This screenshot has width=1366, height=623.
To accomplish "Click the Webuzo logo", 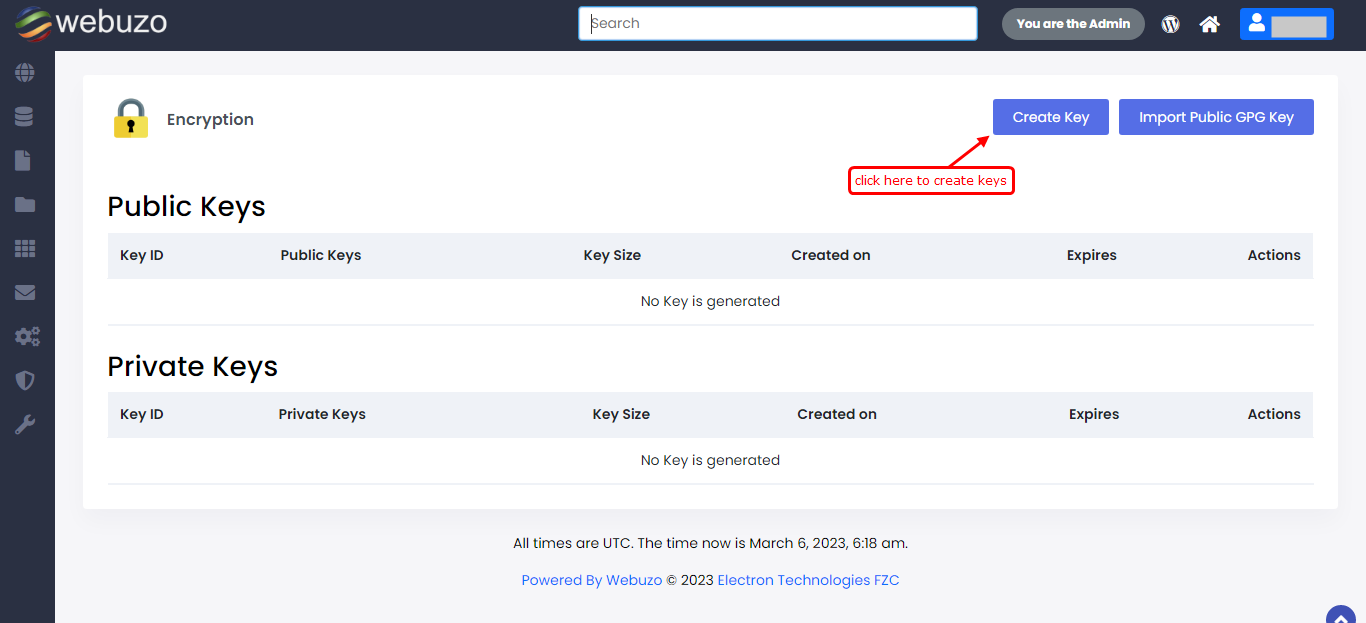I will pyautogui.click(x=90, y=23).
